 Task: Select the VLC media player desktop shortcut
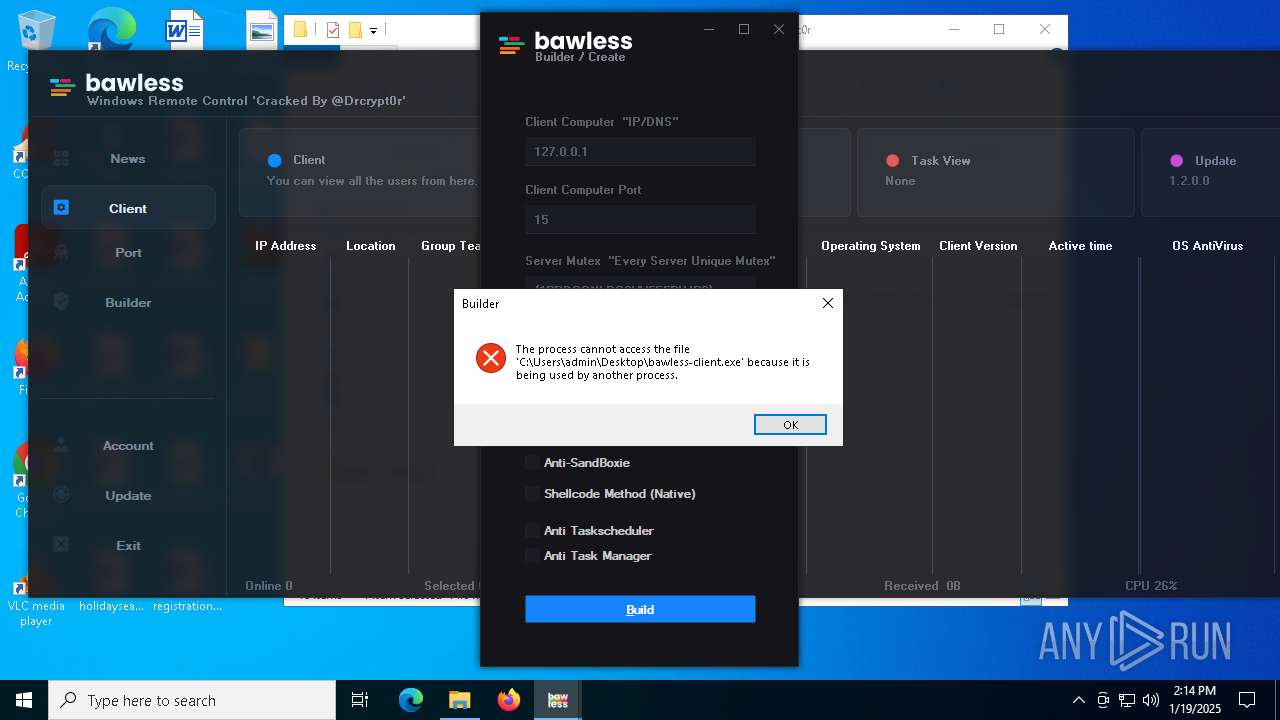pyautogui.click(x=35, y=600)
